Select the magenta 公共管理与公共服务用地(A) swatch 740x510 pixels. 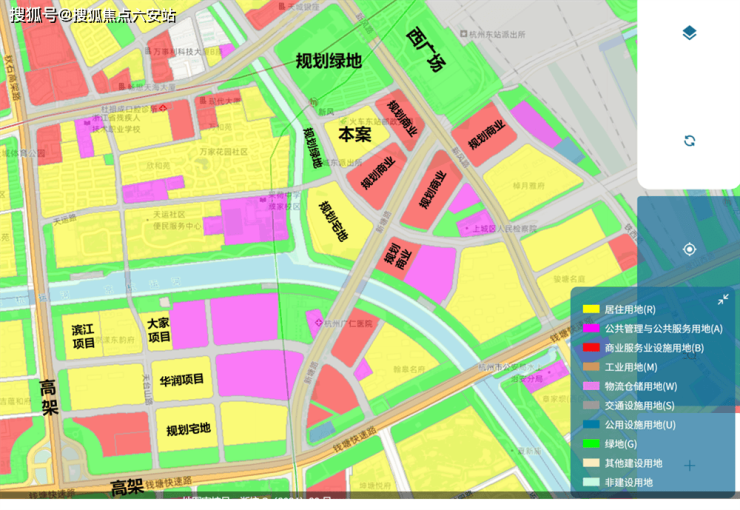pos(591,328)
